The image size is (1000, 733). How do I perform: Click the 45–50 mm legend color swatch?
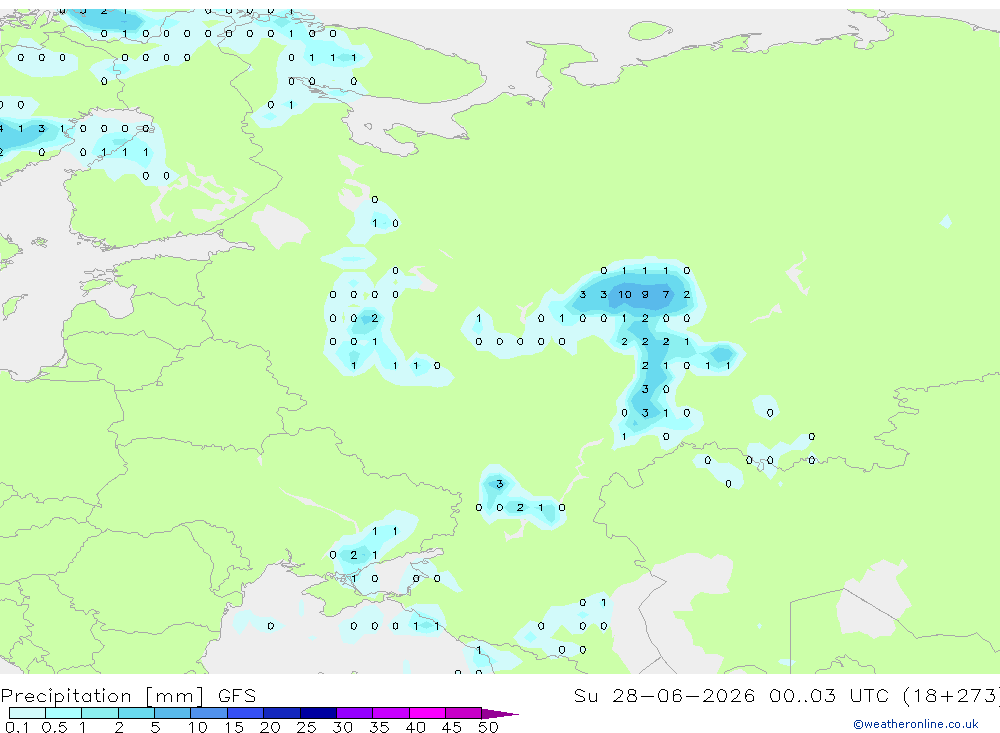pos(463,713)
